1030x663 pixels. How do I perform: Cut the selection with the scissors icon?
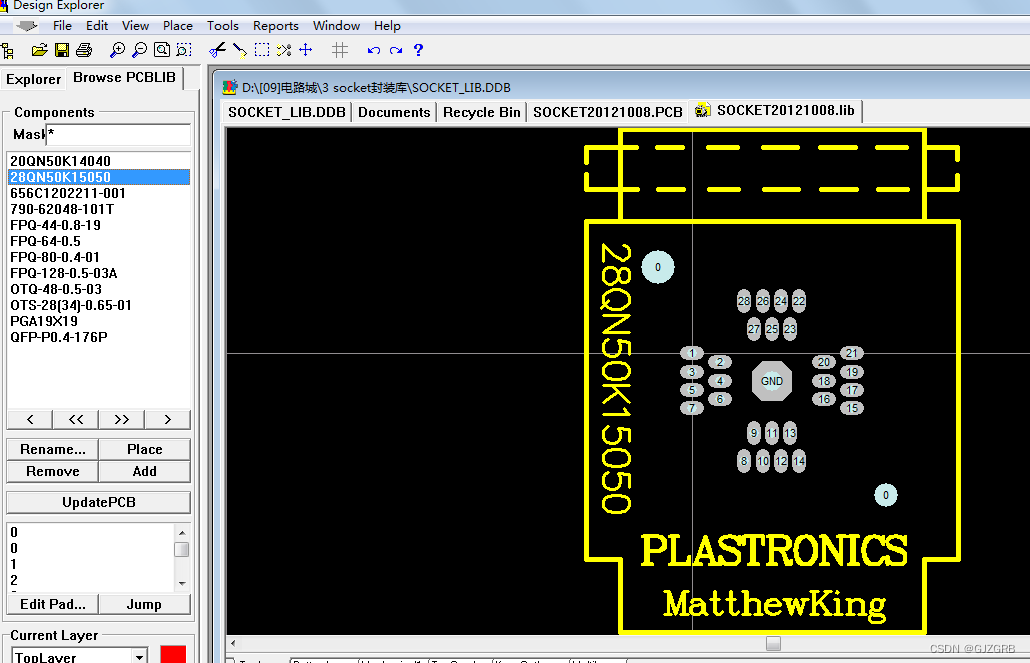tap(217, 50)
